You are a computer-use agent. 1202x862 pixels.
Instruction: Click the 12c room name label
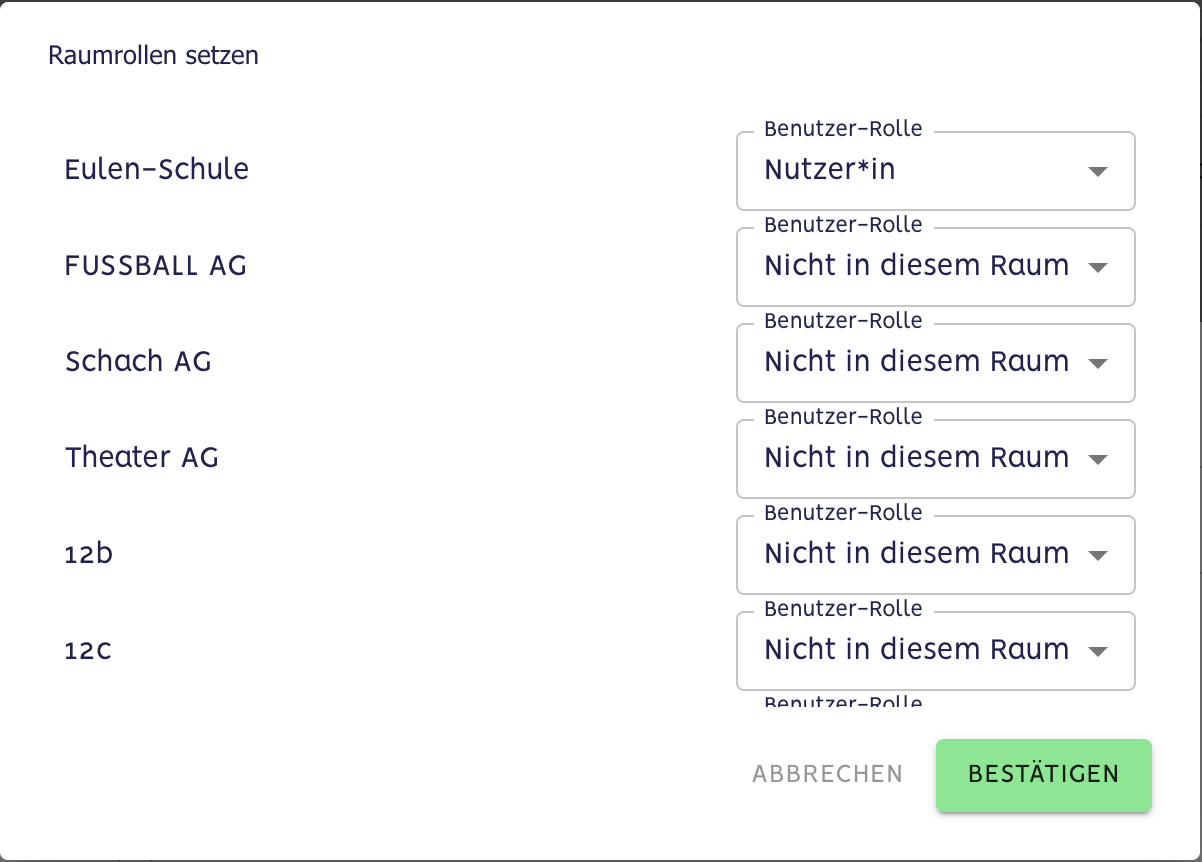[x=88, y=651]
